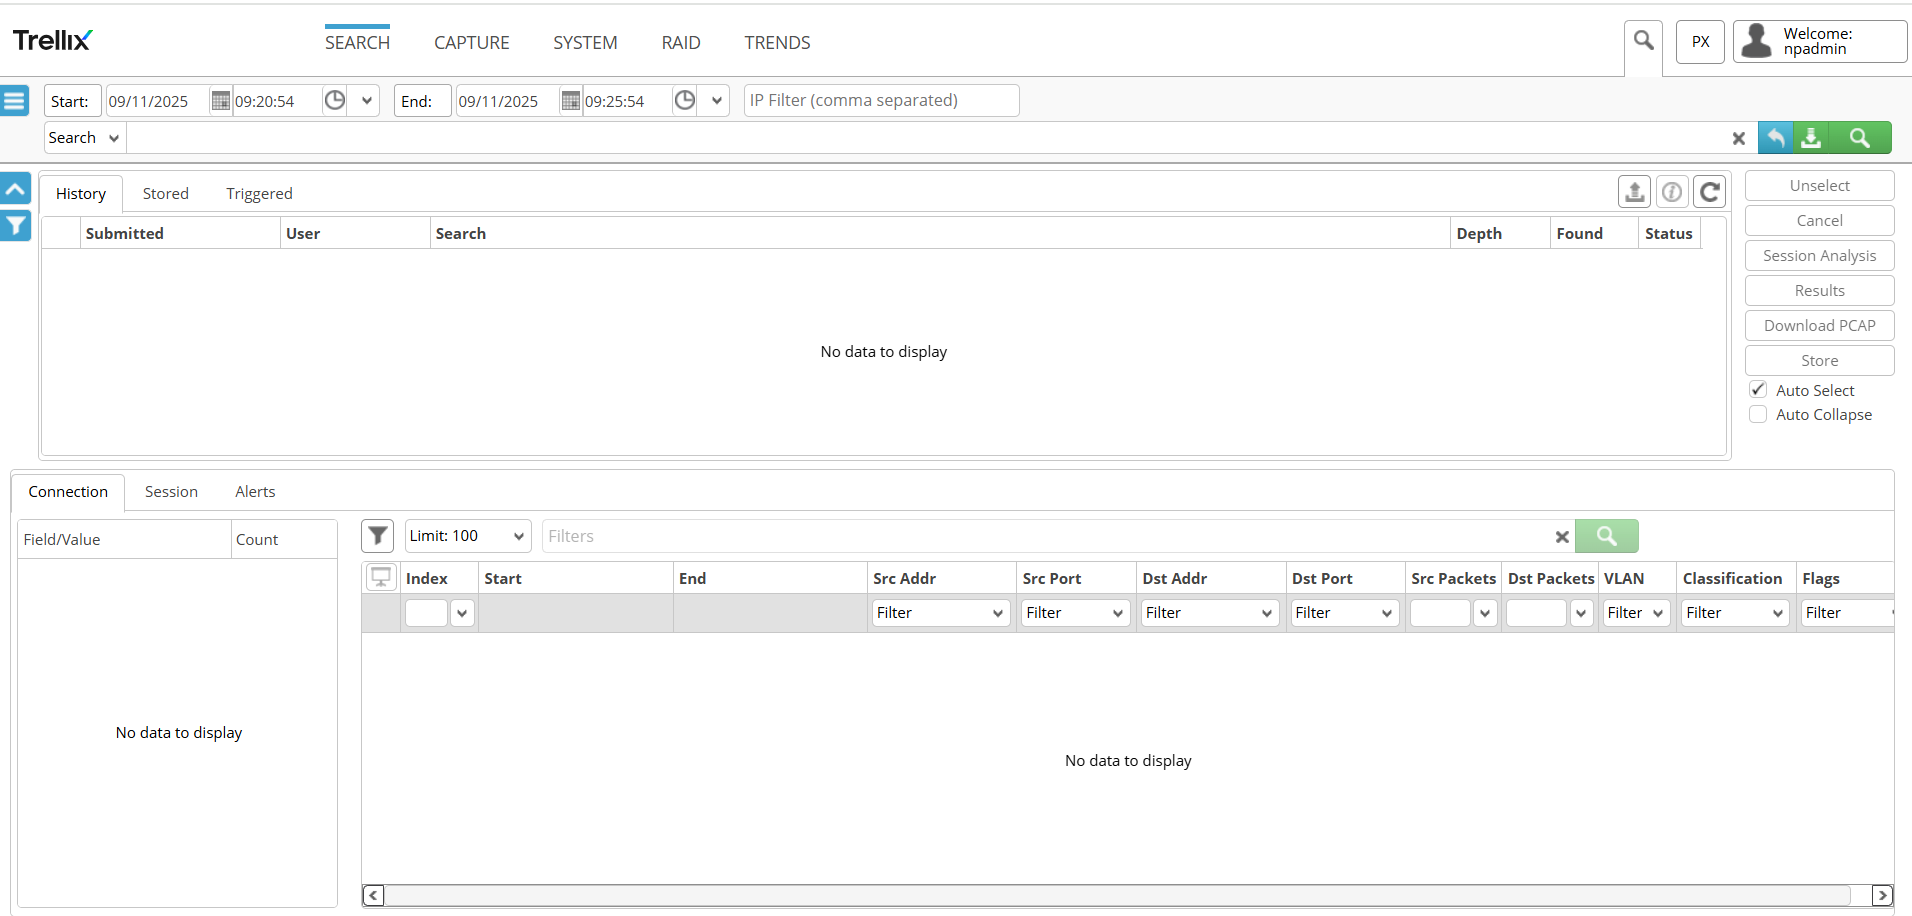
Task: Switch to the Stored tab
Action: 166,194
